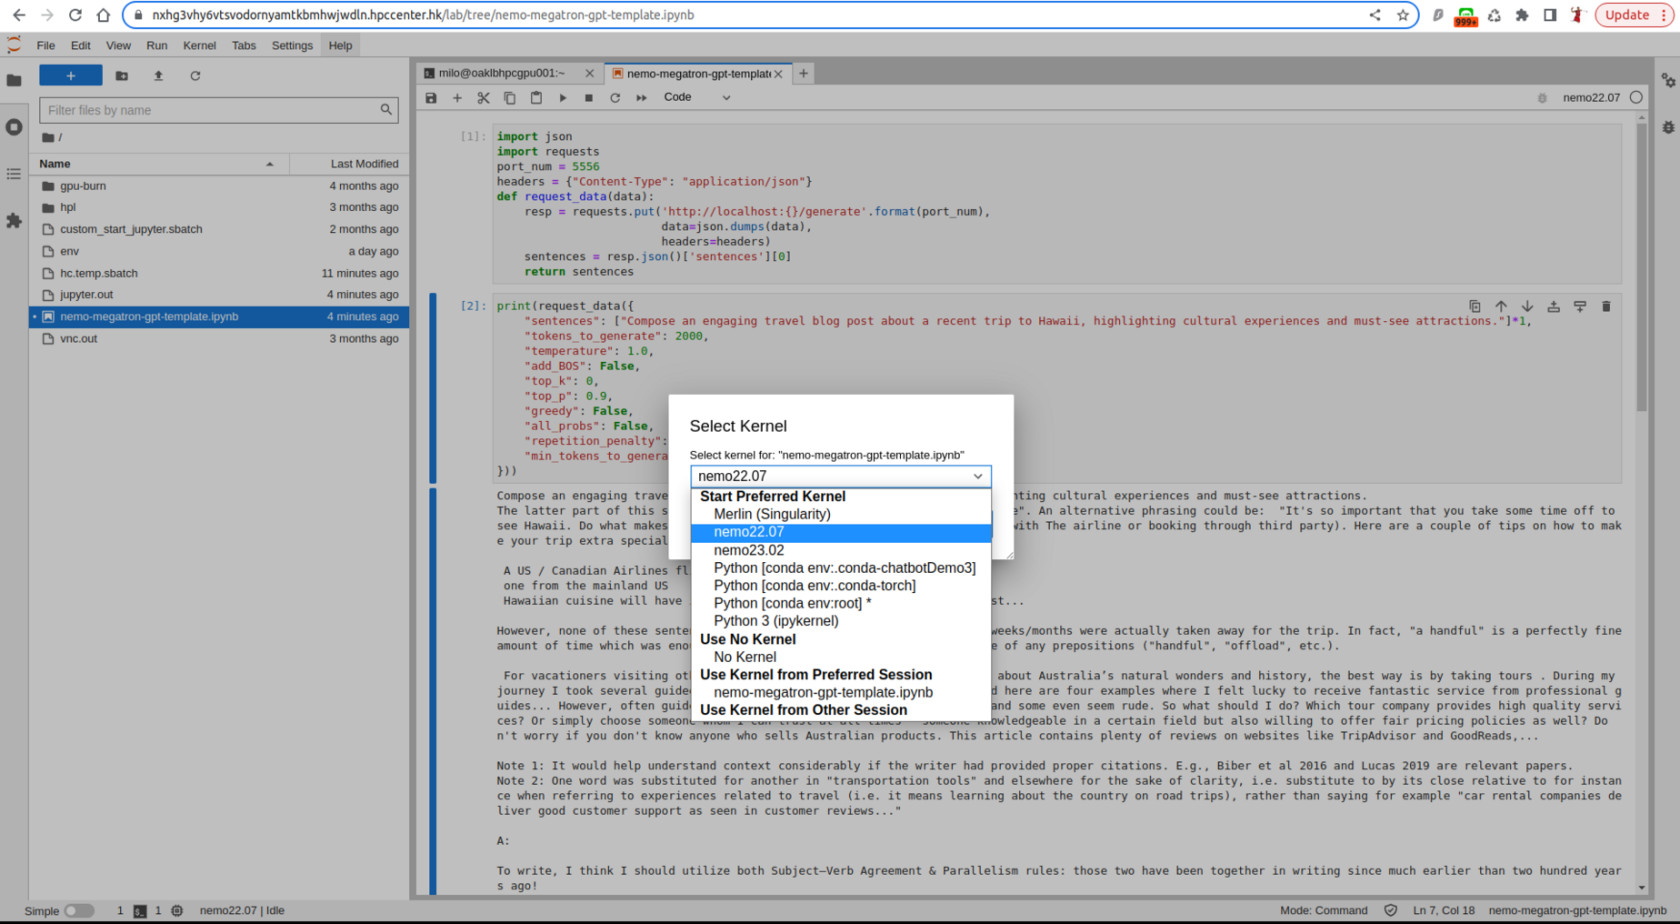Restart the kernel
1680x924 pixels.
615,98
